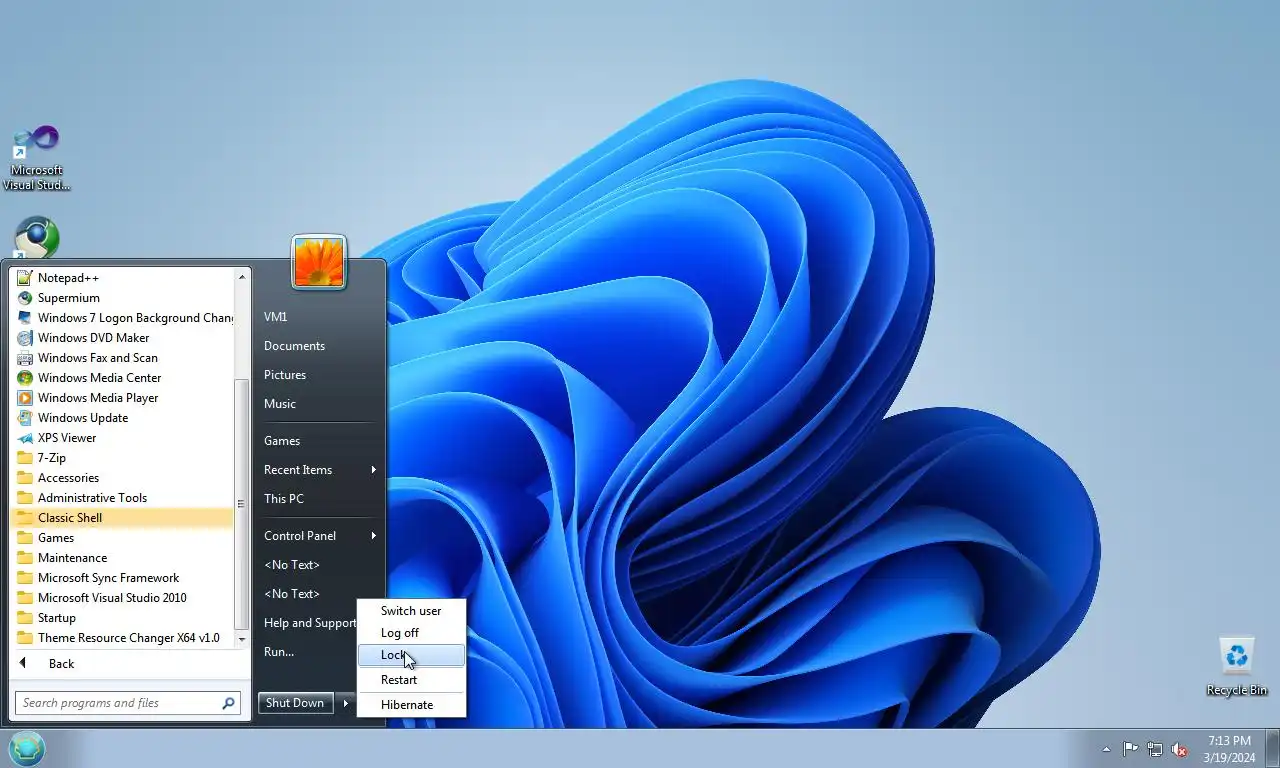
Task: Click the programs list scroll up arrow
Action: click(x=241, y=276)
